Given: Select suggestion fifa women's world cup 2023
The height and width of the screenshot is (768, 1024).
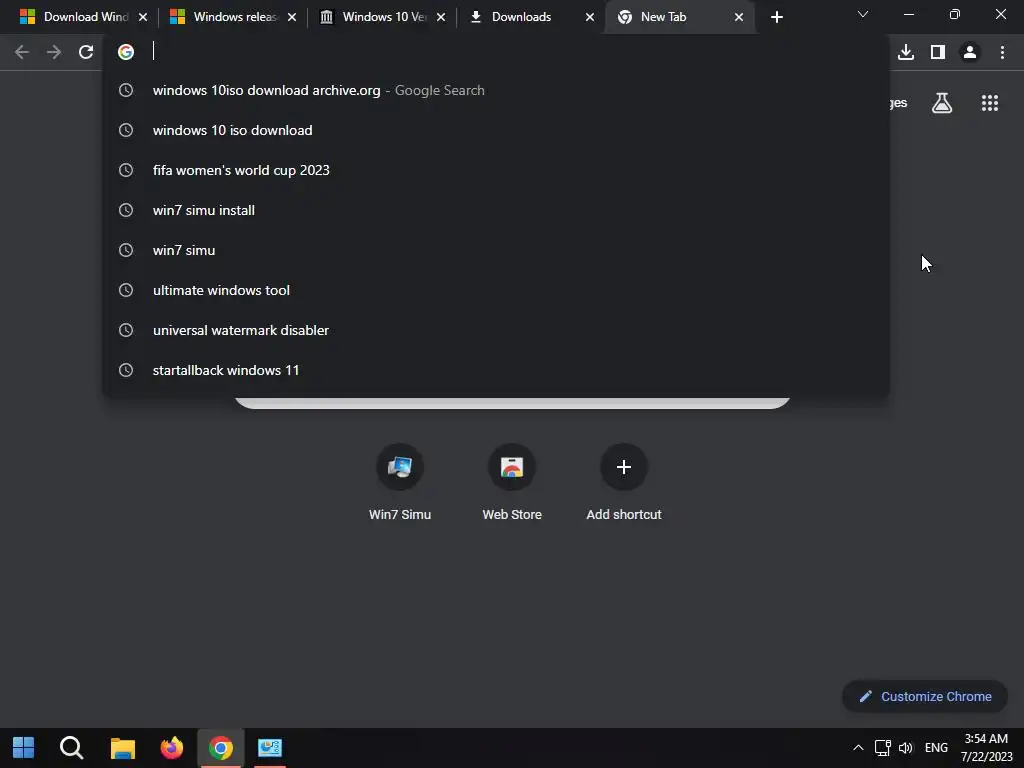Looking at the screenshot, I should (x=496, y=170).
